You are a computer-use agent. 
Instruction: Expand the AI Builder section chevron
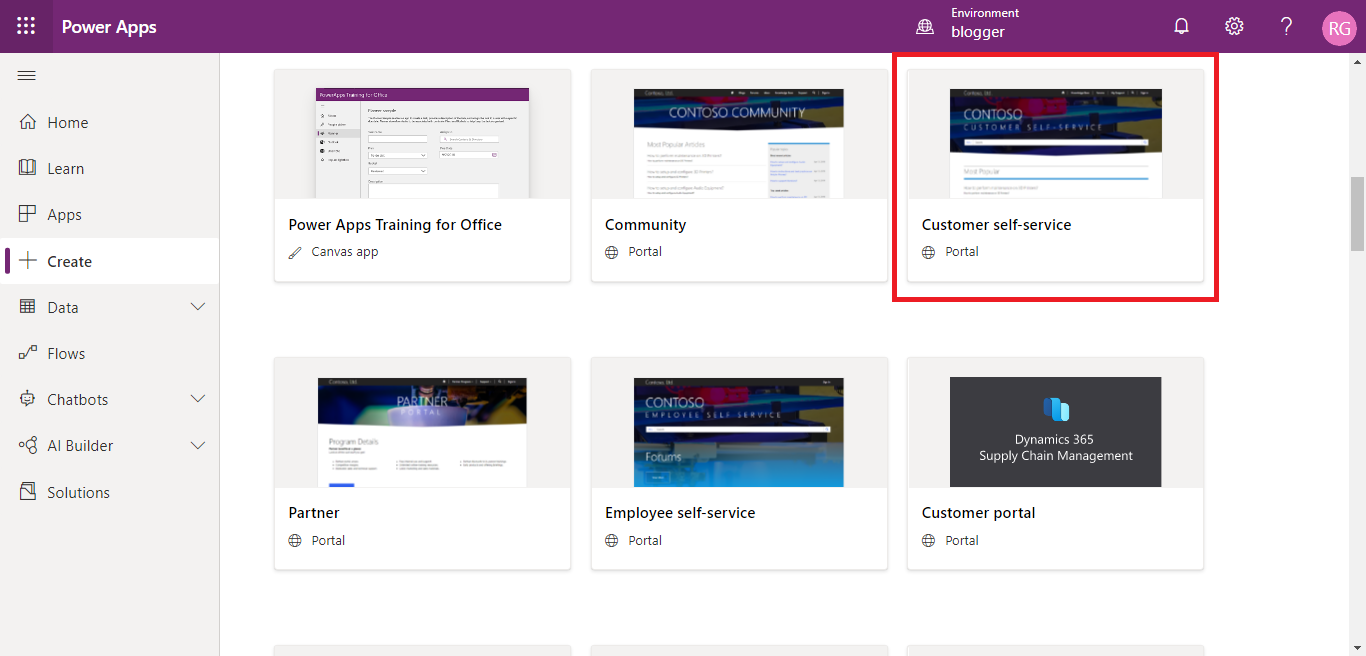click(197, 445)
